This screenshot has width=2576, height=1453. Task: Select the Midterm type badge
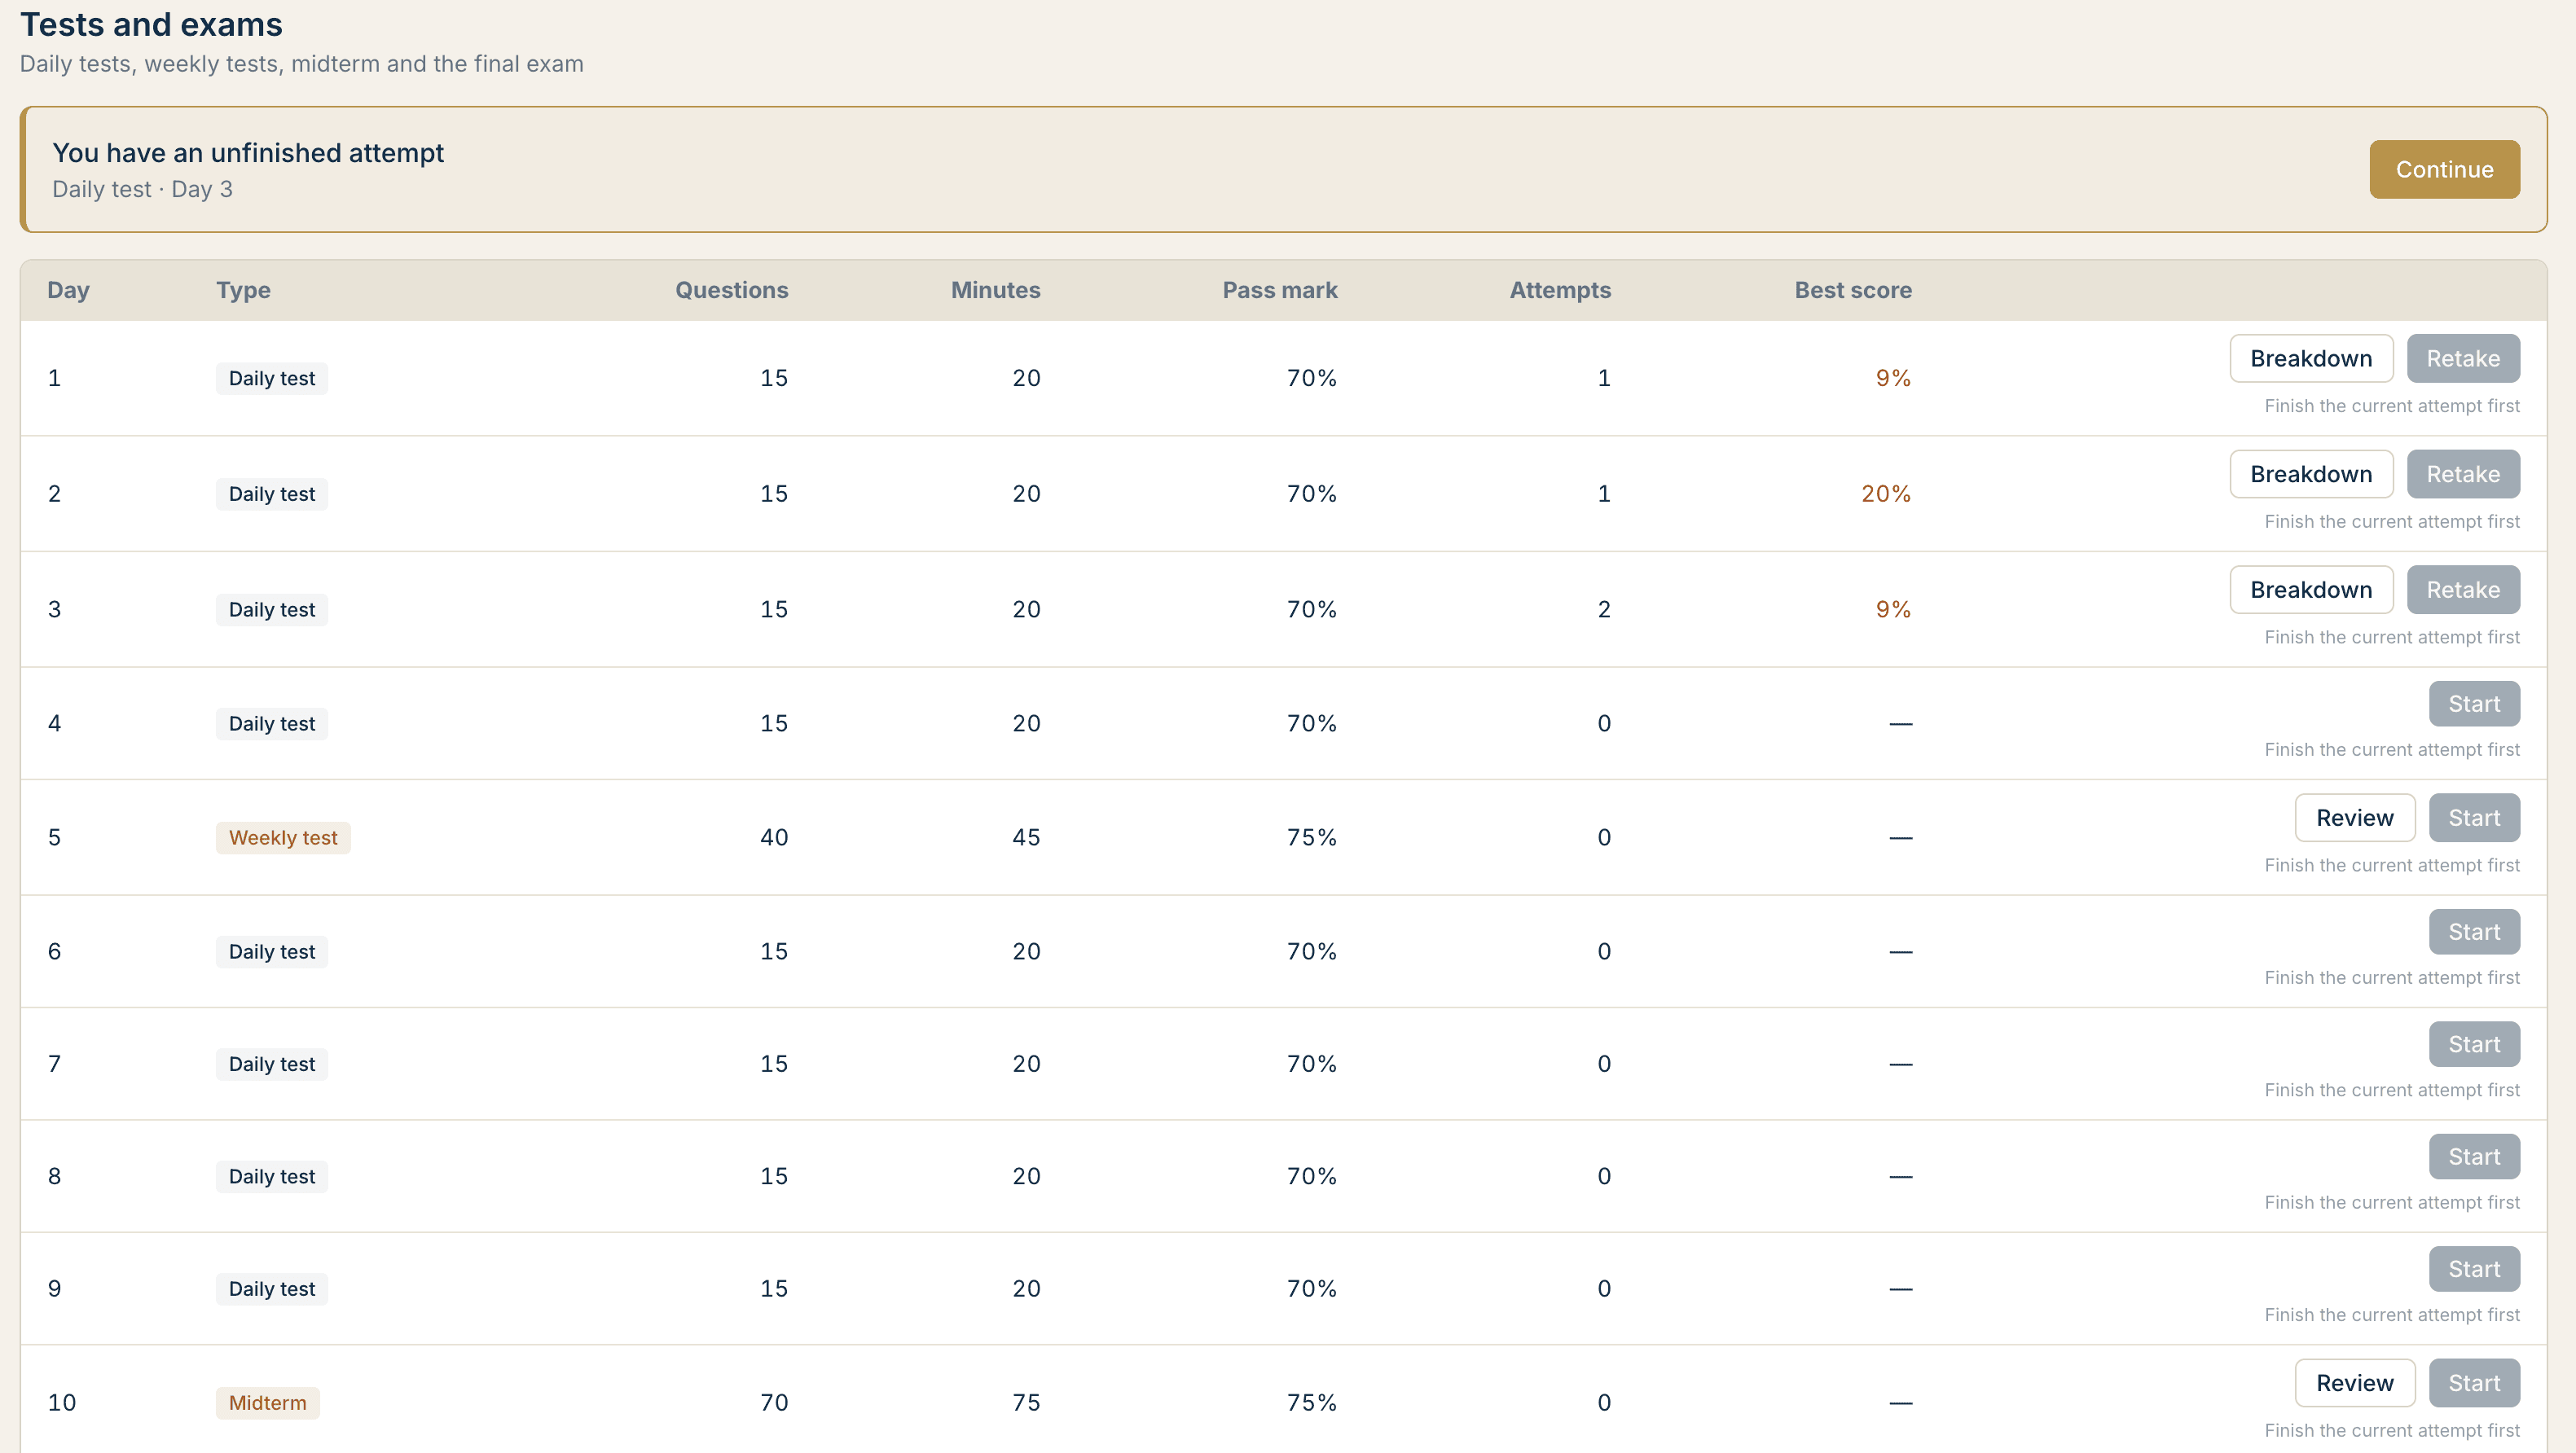(267, 1403)
